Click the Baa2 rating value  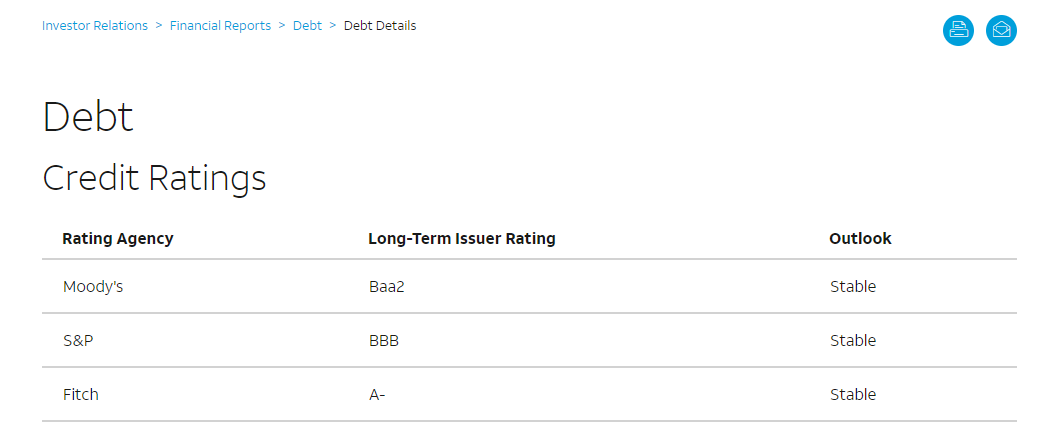coord(387,287)
